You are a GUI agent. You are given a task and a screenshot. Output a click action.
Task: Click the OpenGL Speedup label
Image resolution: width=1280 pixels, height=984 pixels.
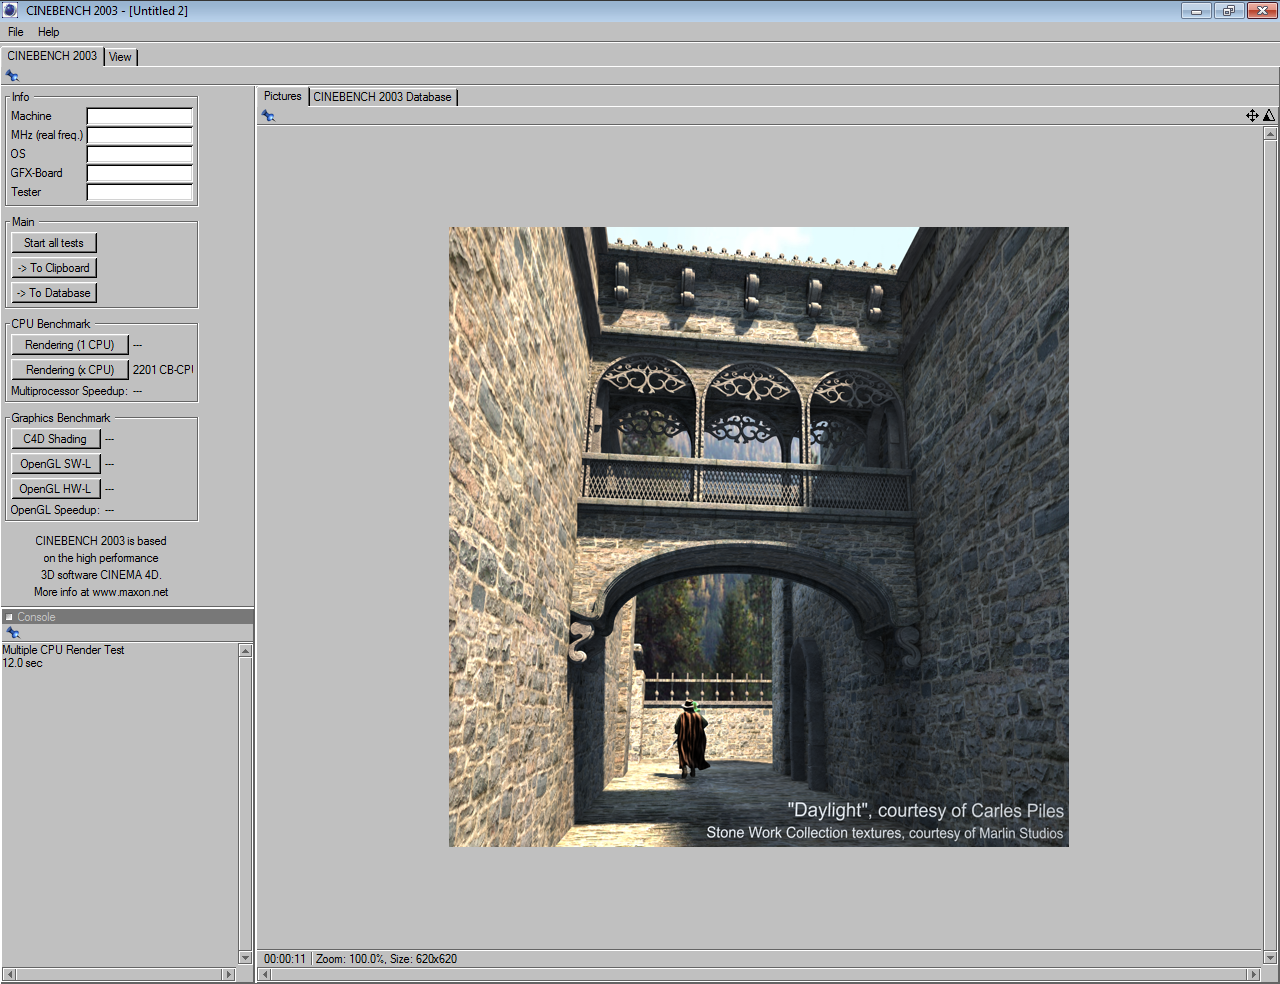point(55,510)
